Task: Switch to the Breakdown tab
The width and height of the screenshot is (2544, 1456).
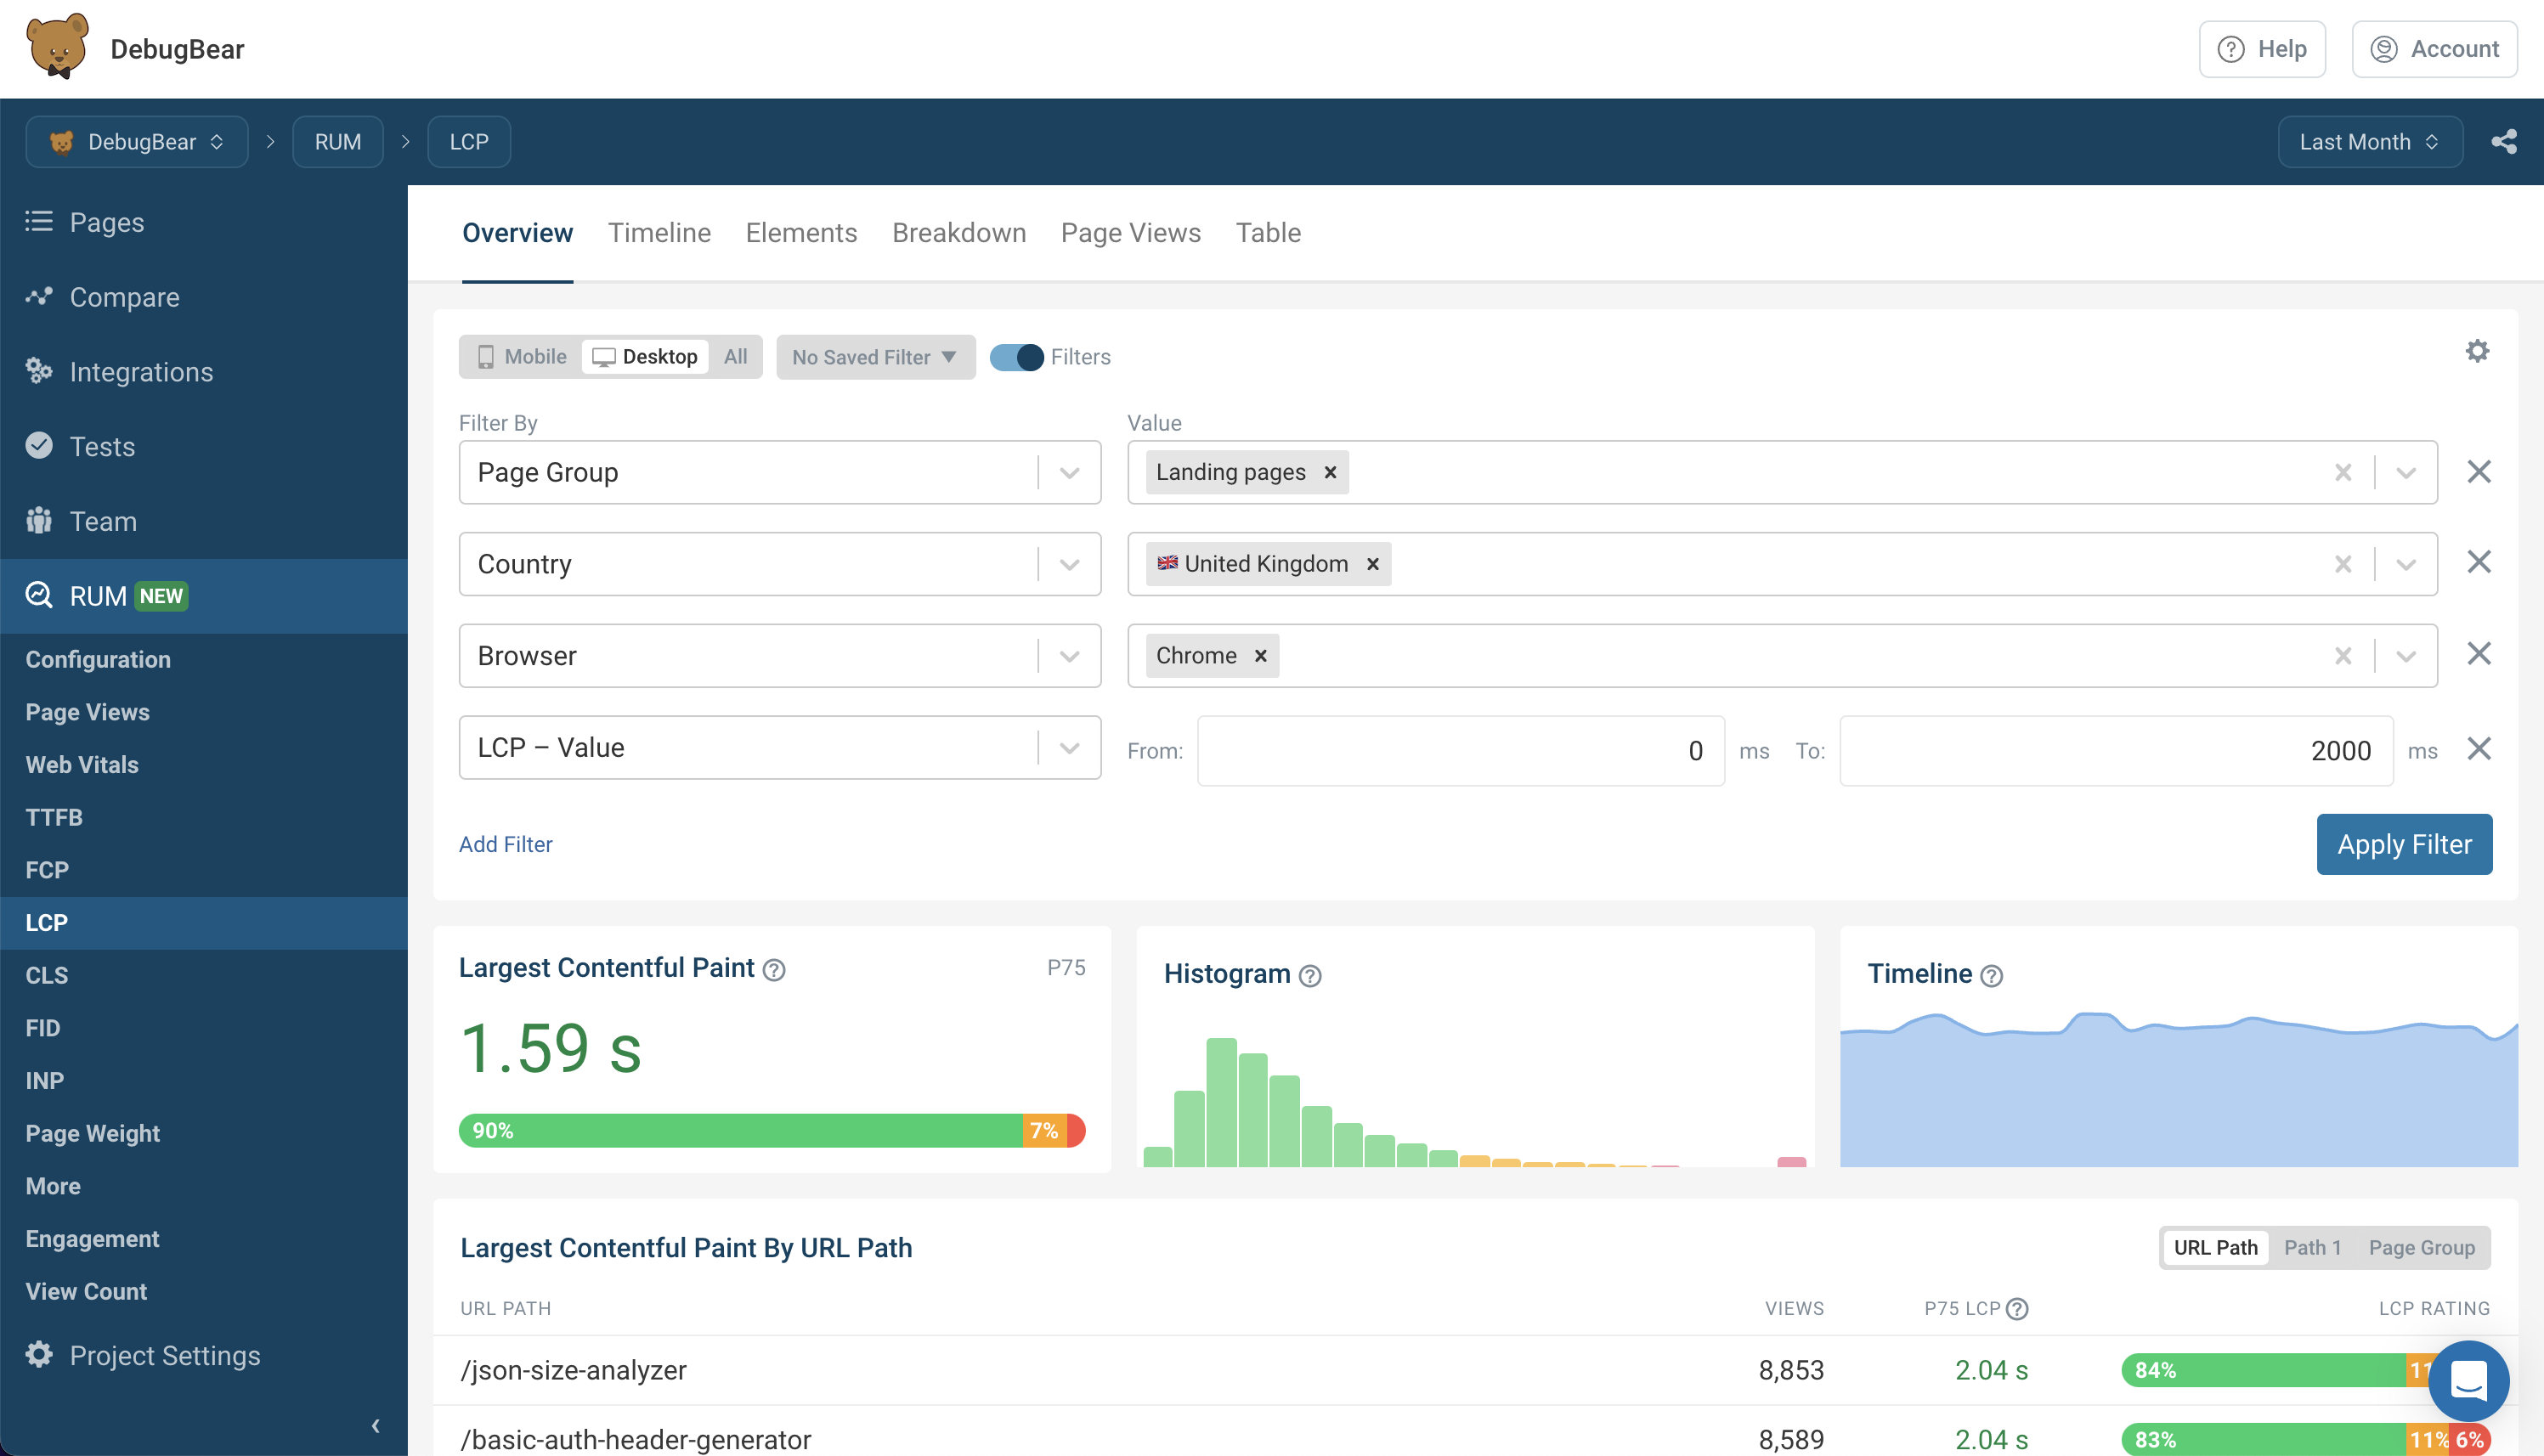Action: point(959,233)
